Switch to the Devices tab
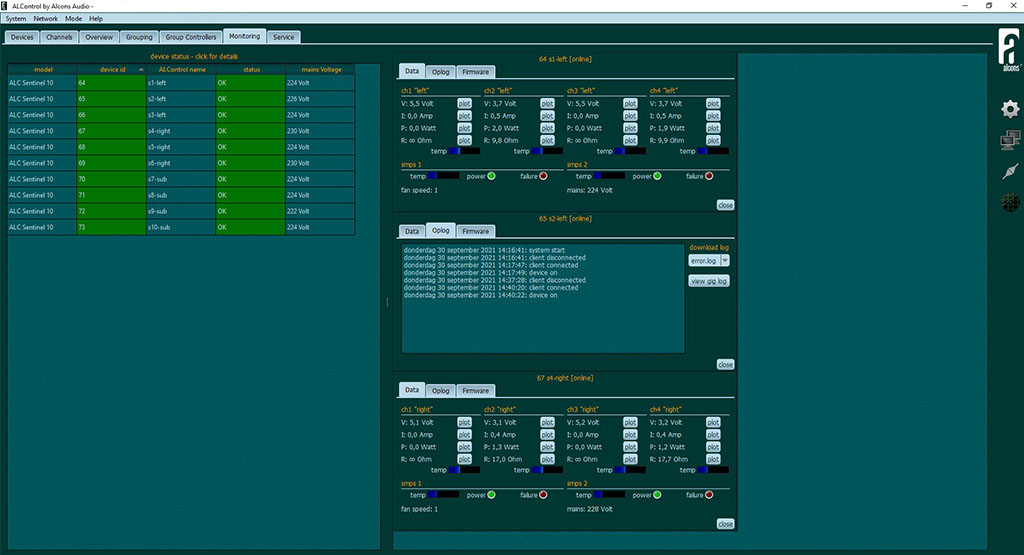The height and width of the screenshot is (555, 1024). (x=22, y=37)
